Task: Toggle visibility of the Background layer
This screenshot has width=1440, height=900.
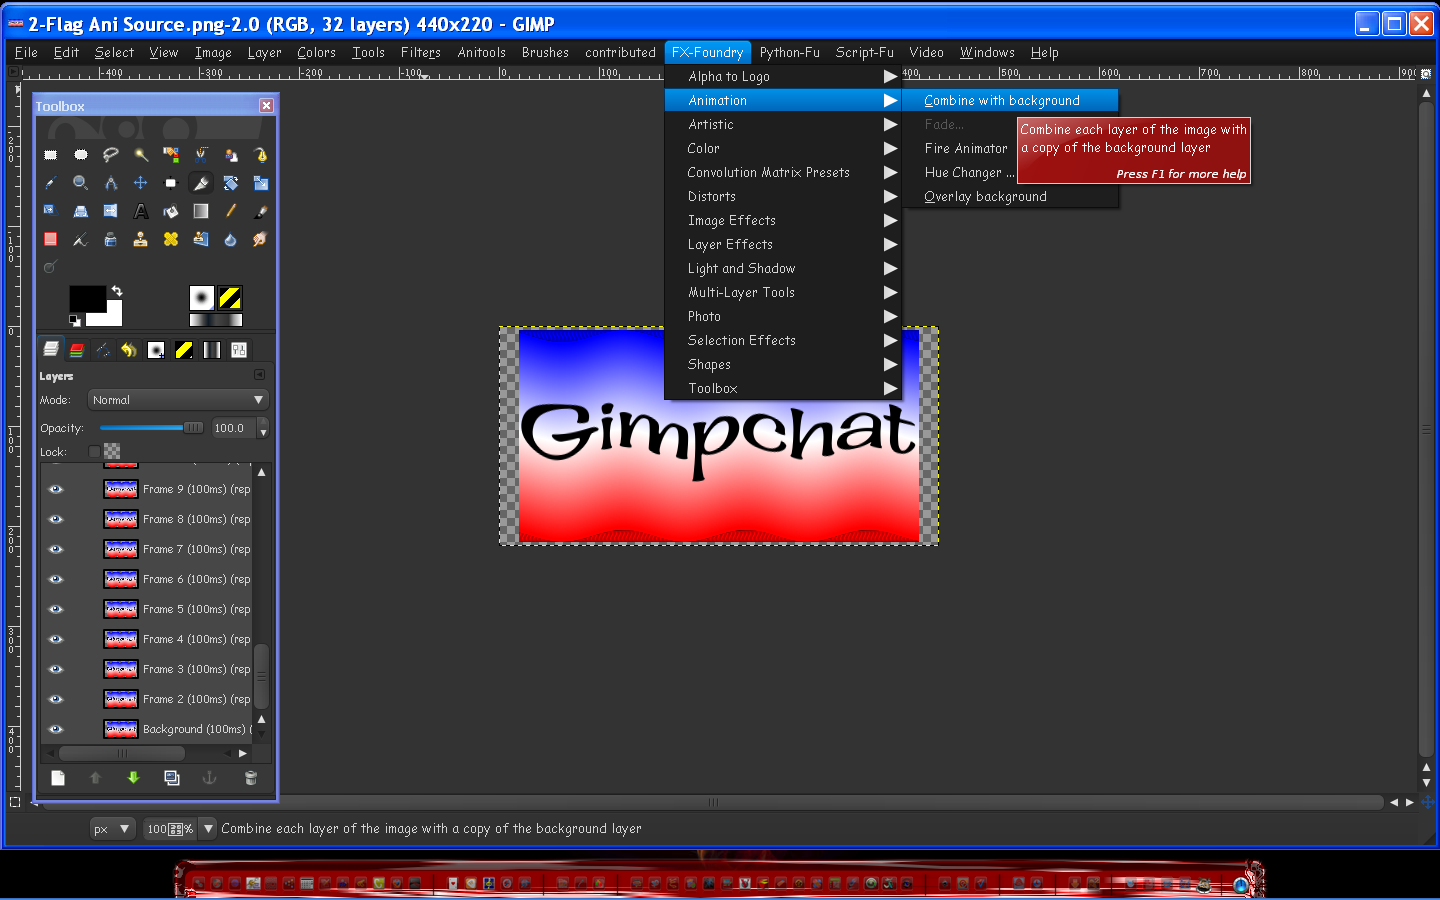Action: [x=56, y=729]
